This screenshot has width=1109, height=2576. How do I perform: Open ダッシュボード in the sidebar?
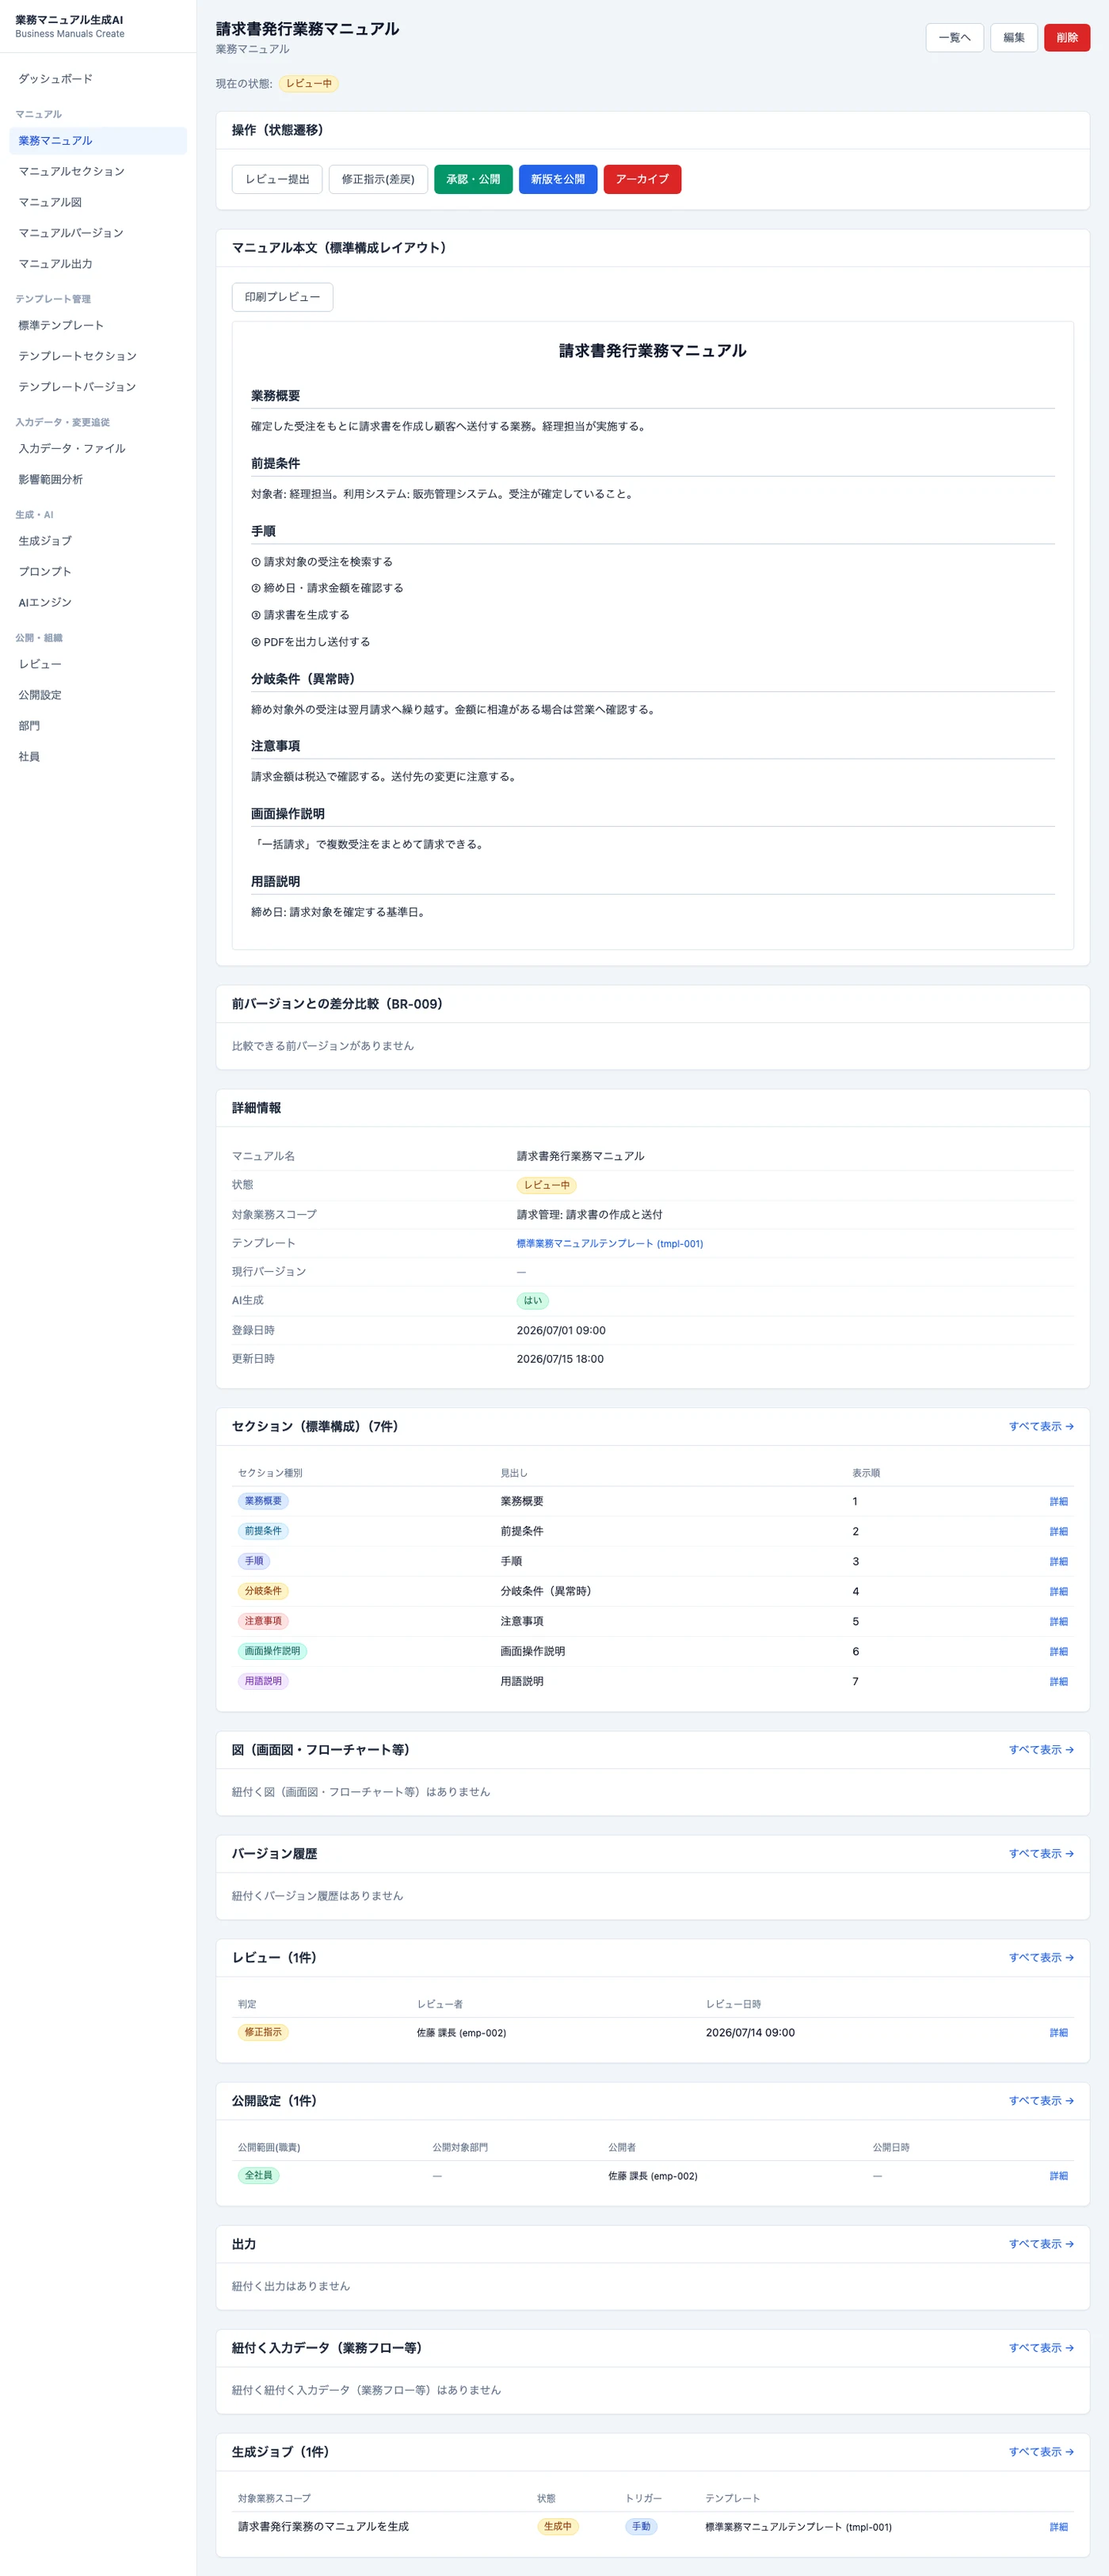pos(98,79)
